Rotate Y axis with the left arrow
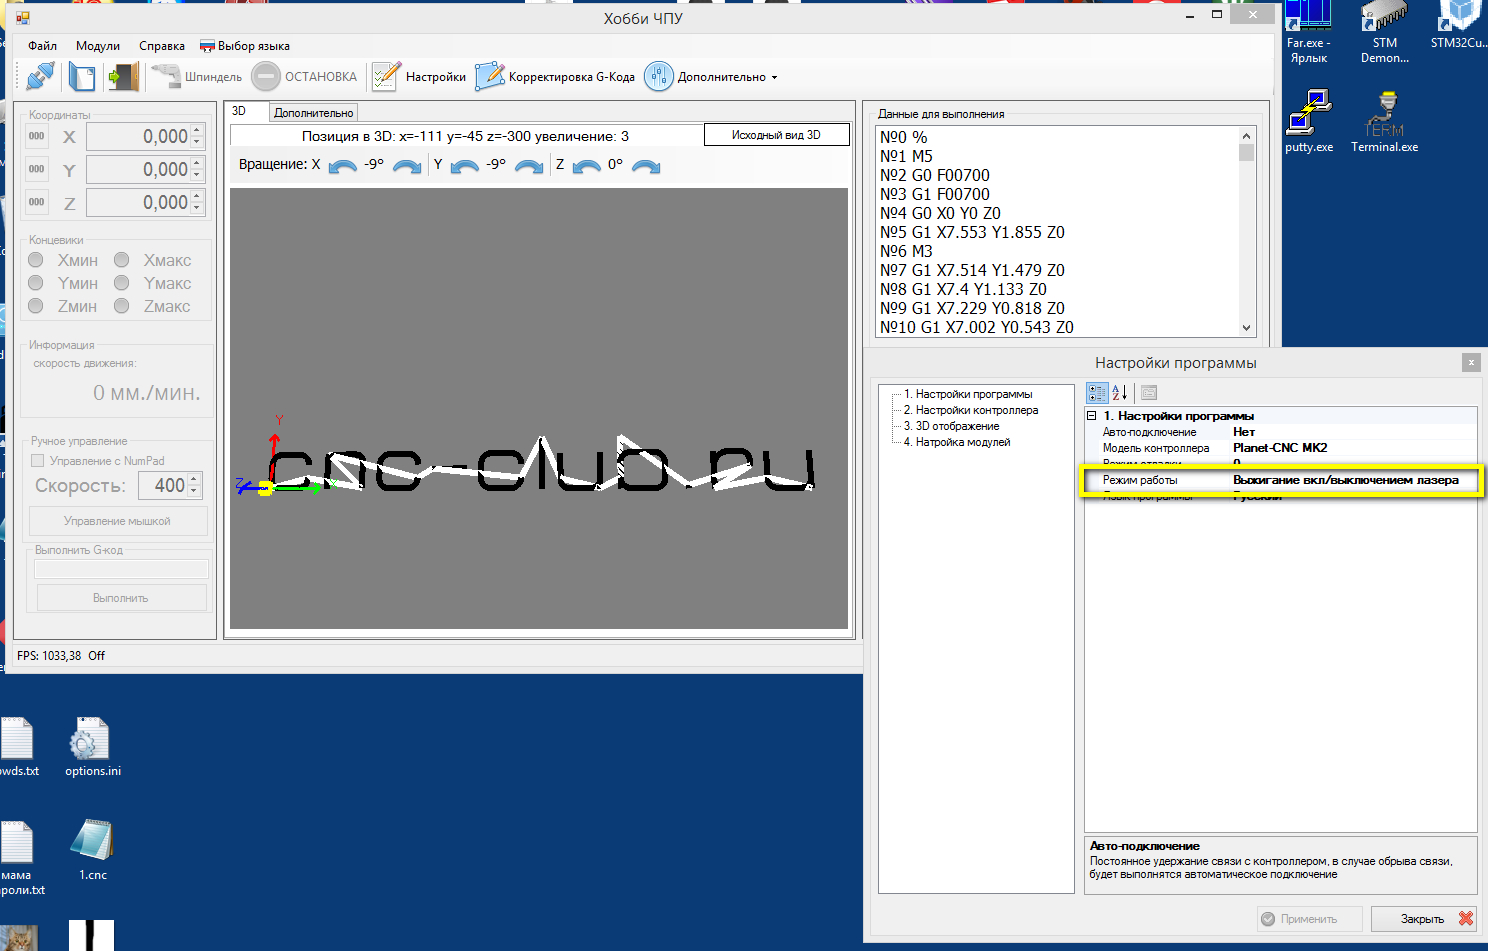Viewport: 1488px width, 951px height. pyautogui.click(x=465, y=166)
